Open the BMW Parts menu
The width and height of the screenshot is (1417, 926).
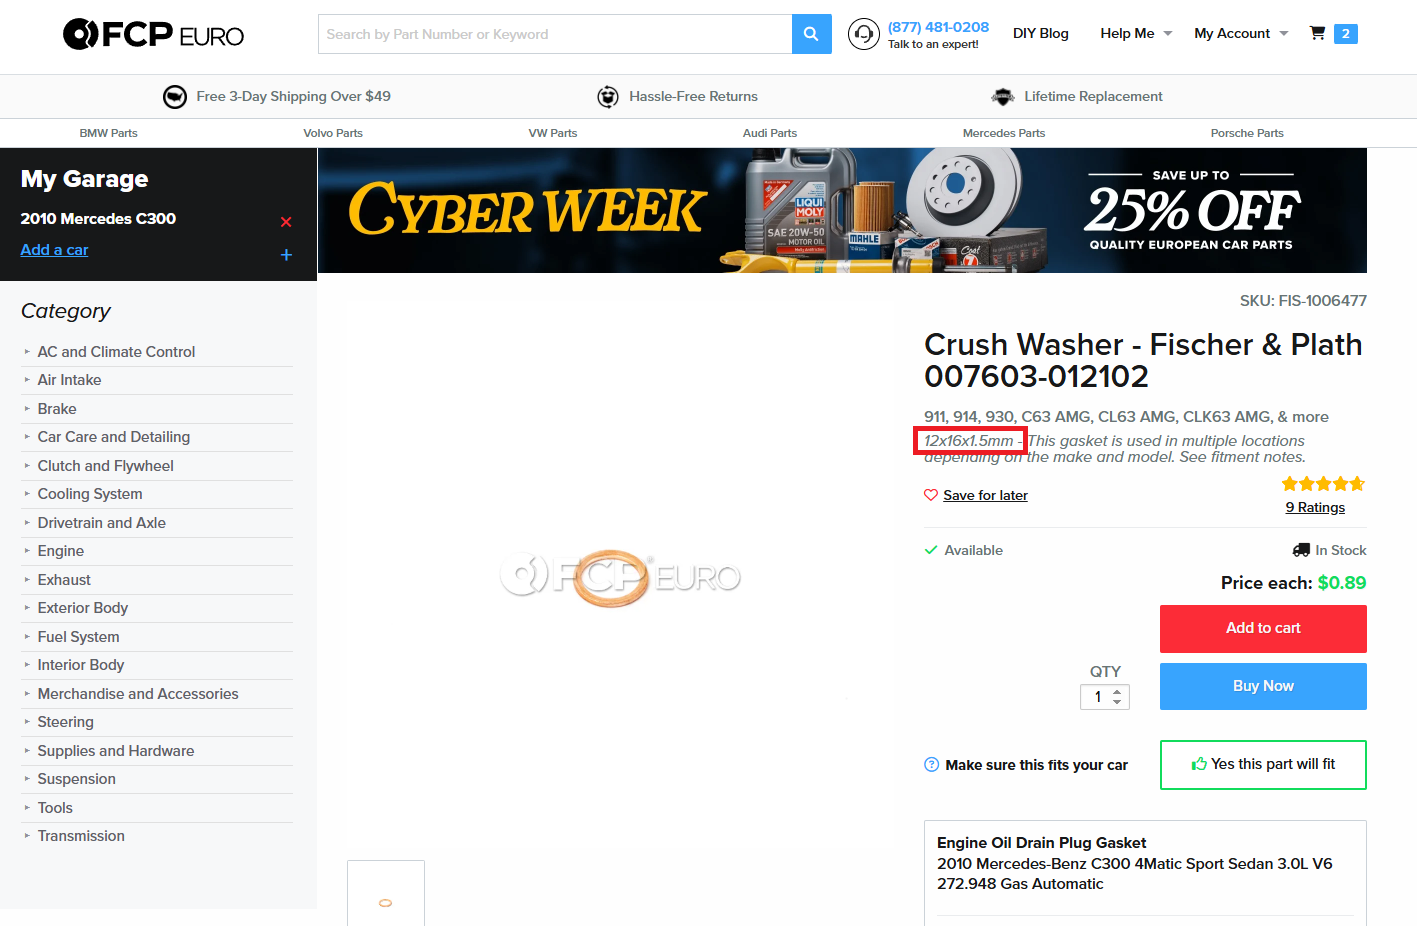click(x=108, y=133)
